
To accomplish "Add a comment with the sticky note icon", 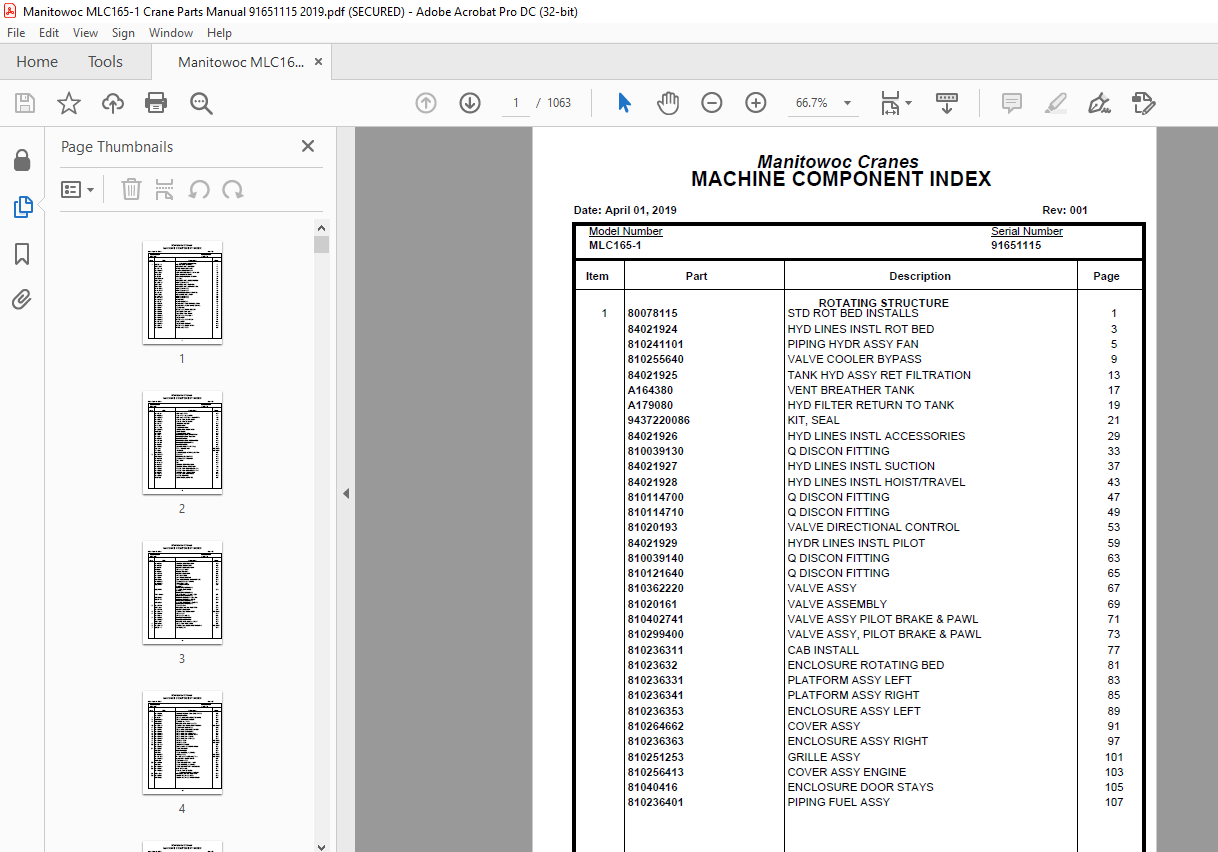I will coord(1011,103).
